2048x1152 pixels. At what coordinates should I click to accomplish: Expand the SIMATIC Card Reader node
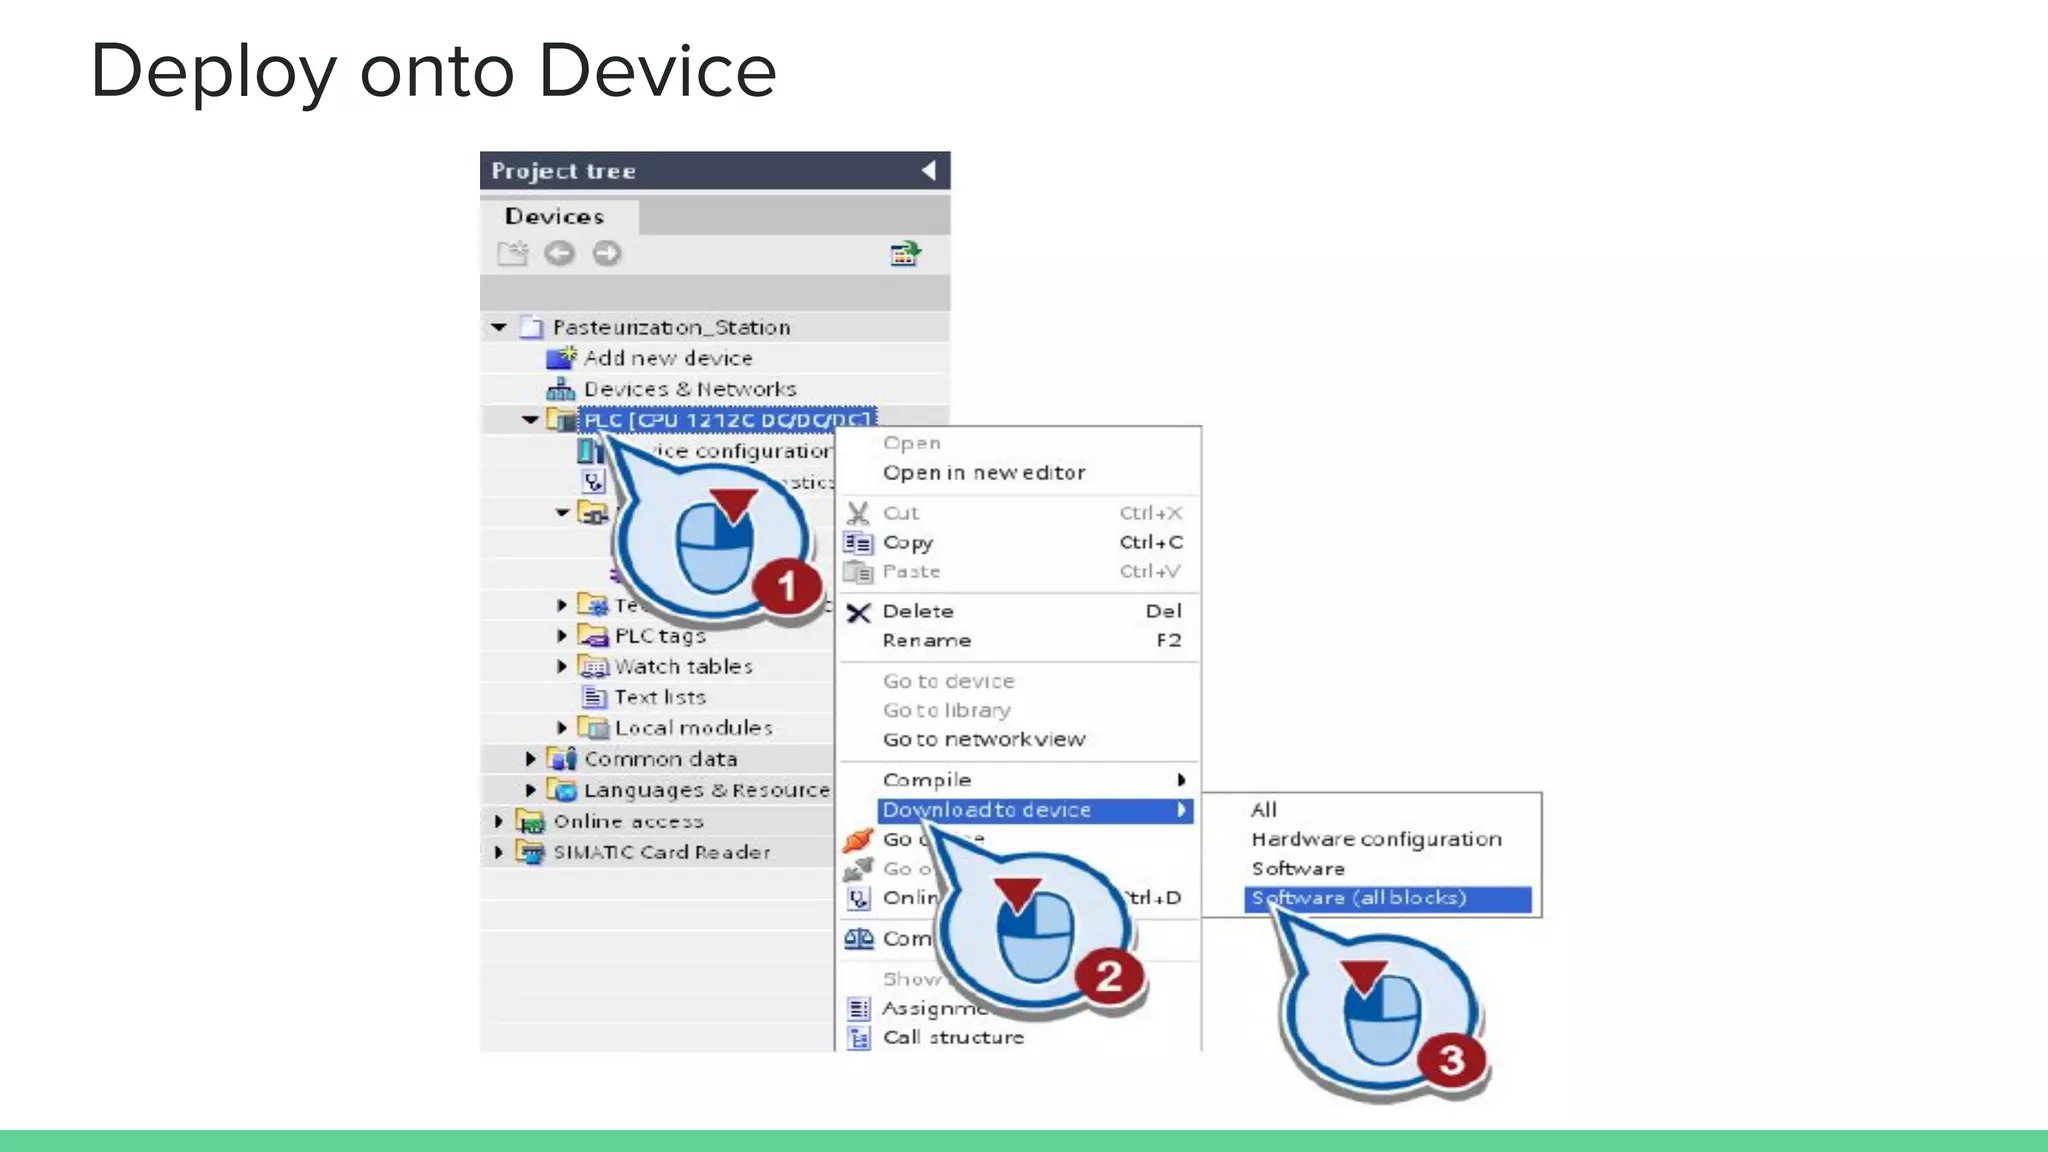(x=499, y=852)
